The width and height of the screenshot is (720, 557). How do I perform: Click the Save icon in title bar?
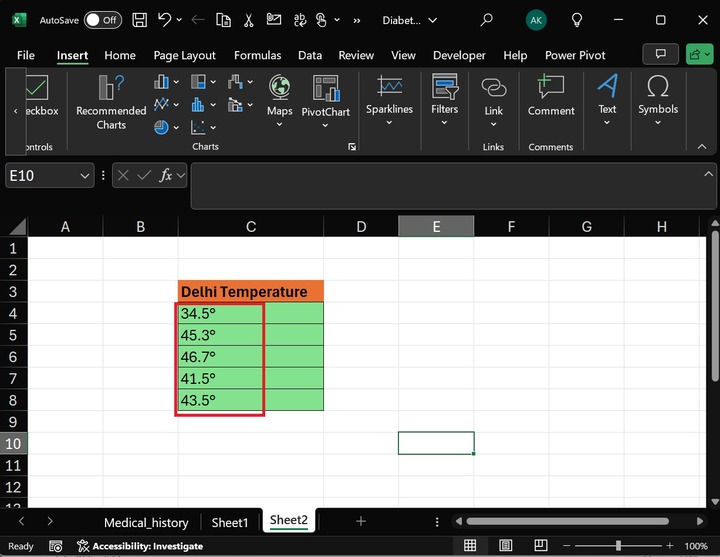click(x=140, y=20)
